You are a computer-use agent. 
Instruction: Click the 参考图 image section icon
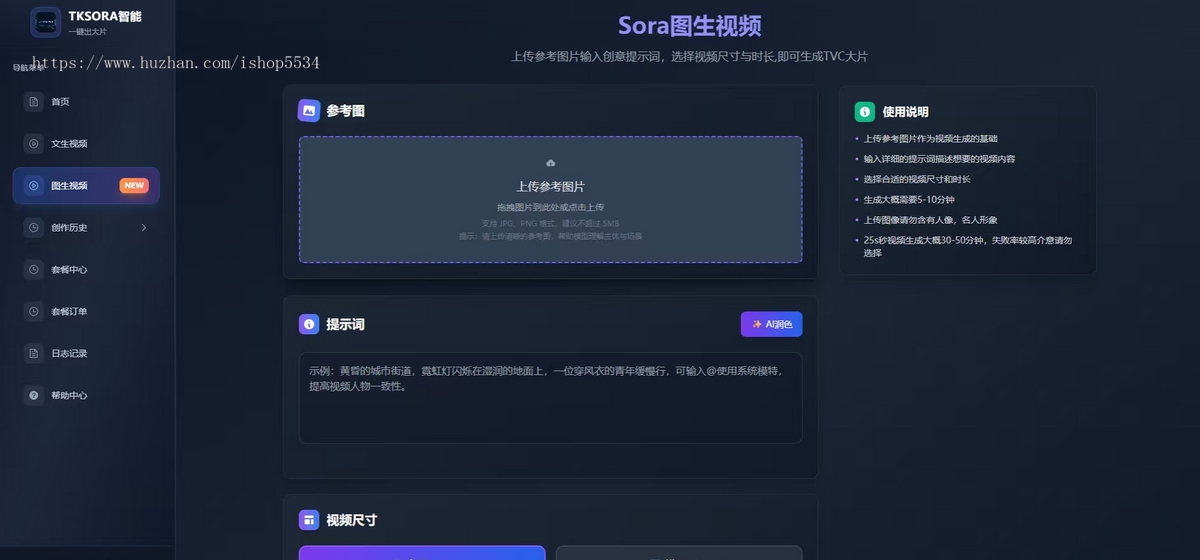tap(309, 111)
